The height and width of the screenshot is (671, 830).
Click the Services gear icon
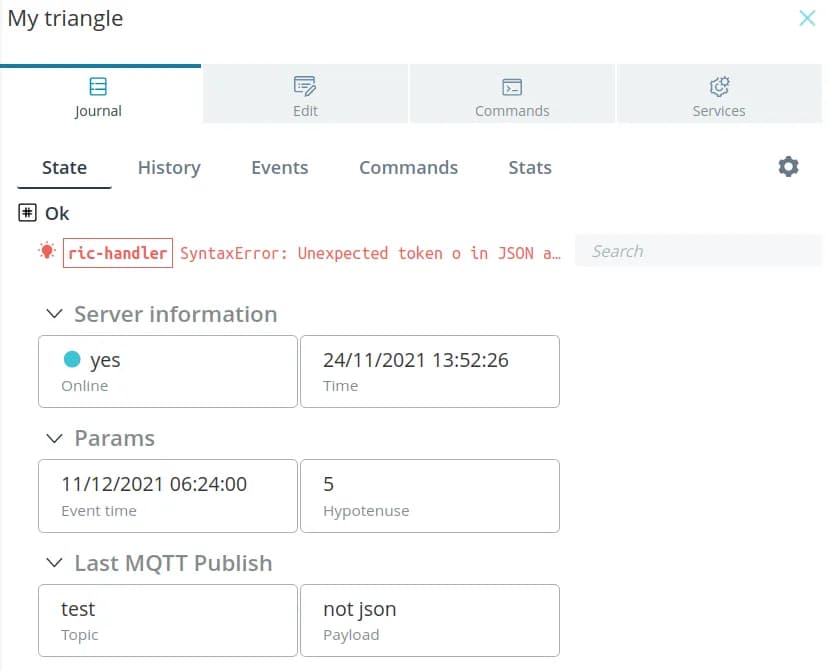pyautogui.click(x=719, y=86)
